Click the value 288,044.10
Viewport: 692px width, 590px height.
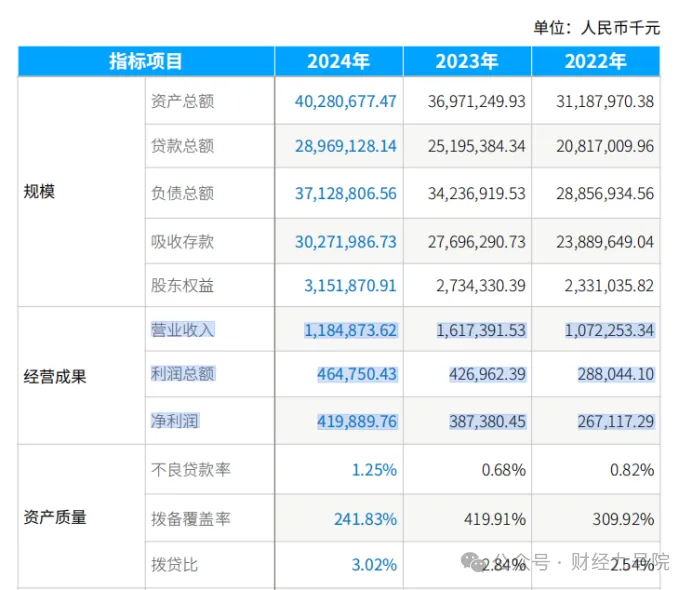(616, 374)
